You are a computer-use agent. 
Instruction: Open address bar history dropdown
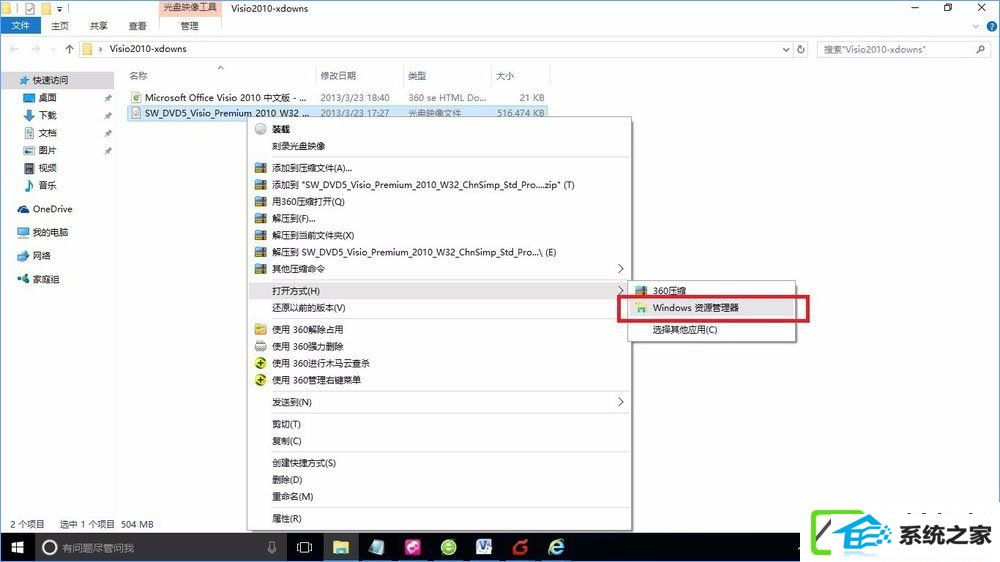[786, 49]
